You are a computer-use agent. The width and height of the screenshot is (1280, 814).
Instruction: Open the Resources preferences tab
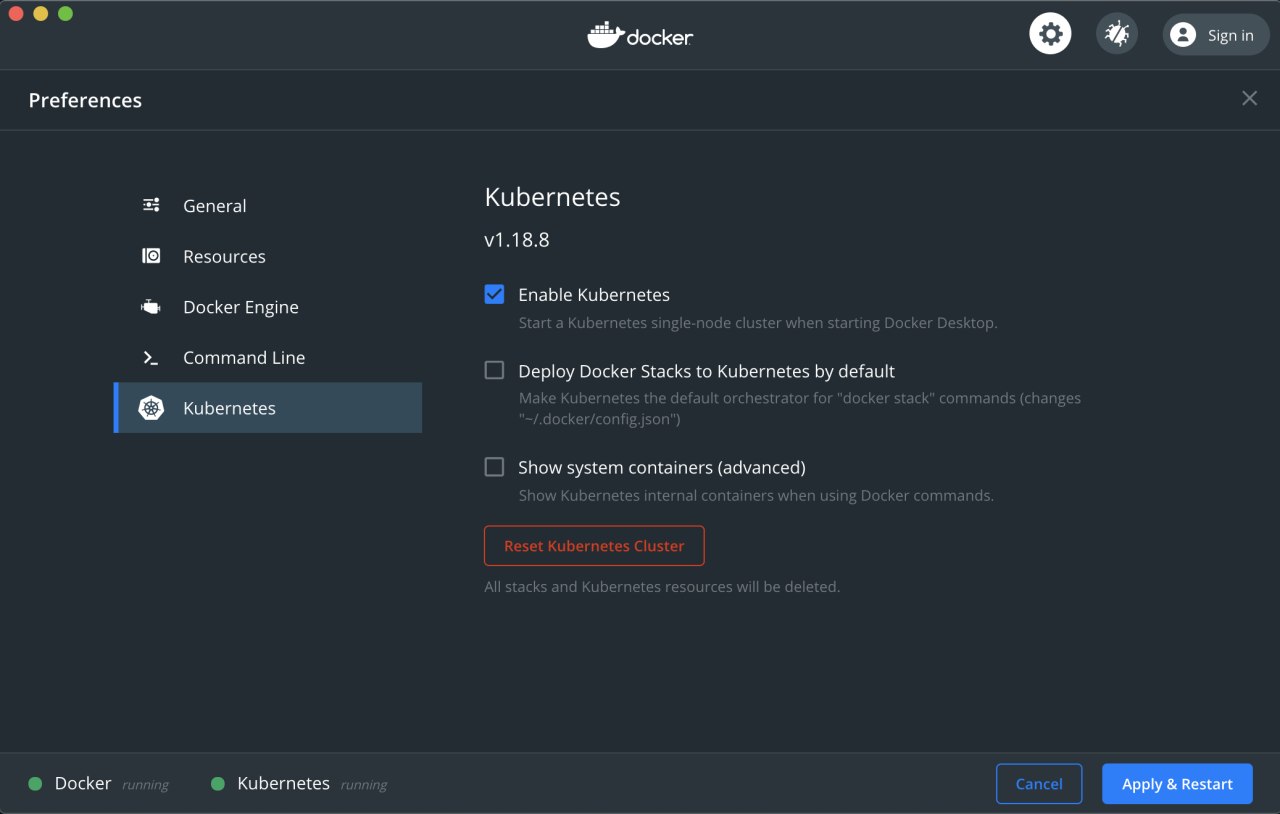[x=268, y=256]
